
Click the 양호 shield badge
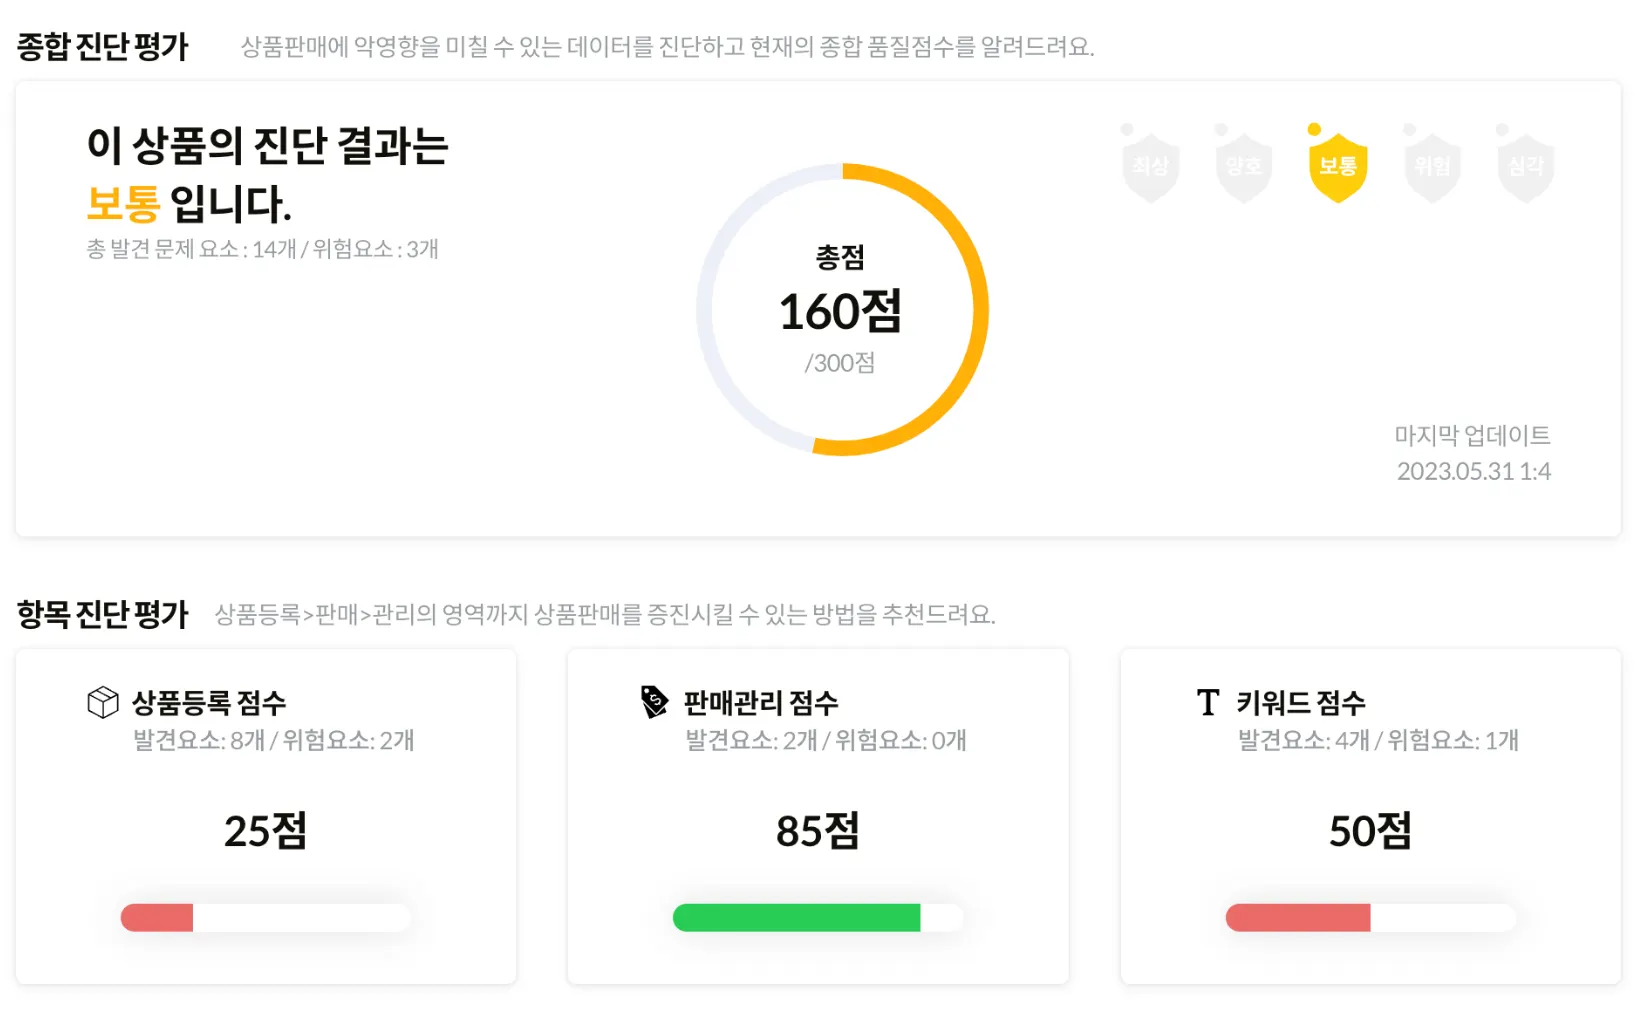1243,167
